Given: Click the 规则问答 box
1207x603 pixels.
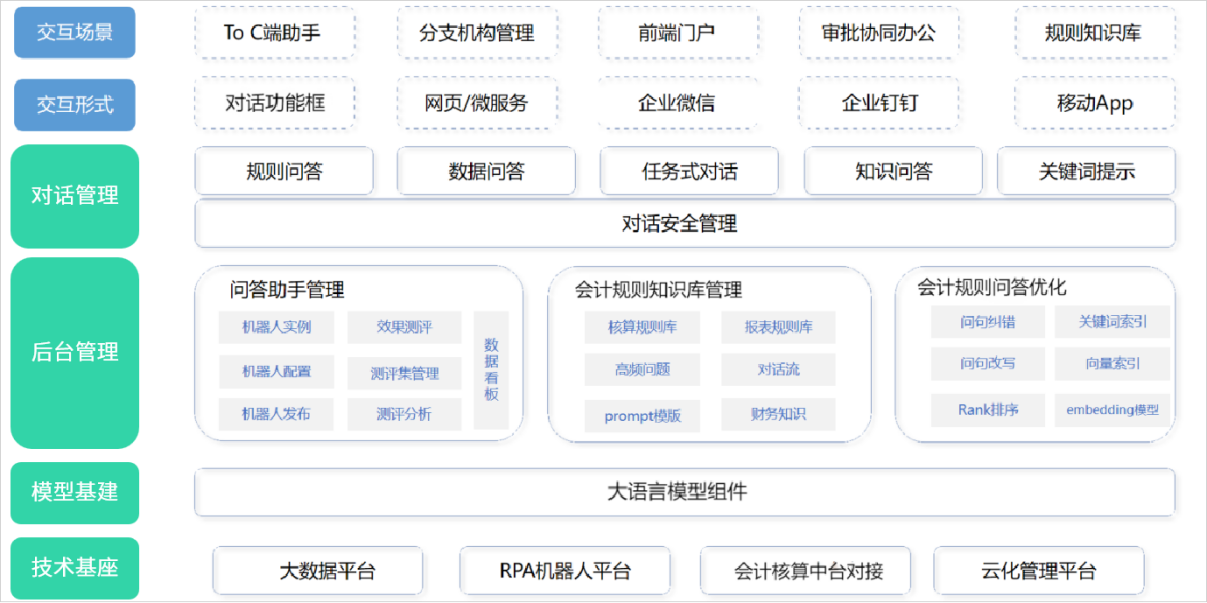Looking at the screenshot, I should coord(284,171).
